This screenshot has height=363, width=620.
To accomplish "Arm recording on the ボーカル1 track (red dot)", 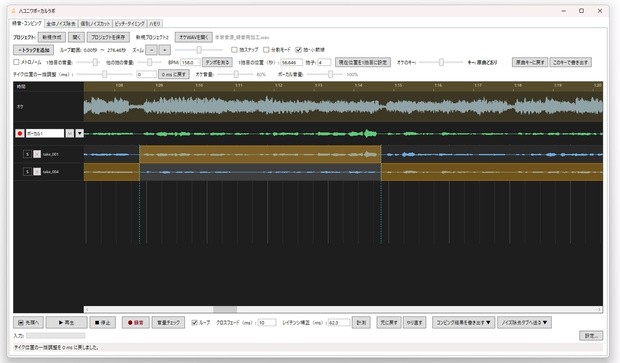I will pos(20,133).
